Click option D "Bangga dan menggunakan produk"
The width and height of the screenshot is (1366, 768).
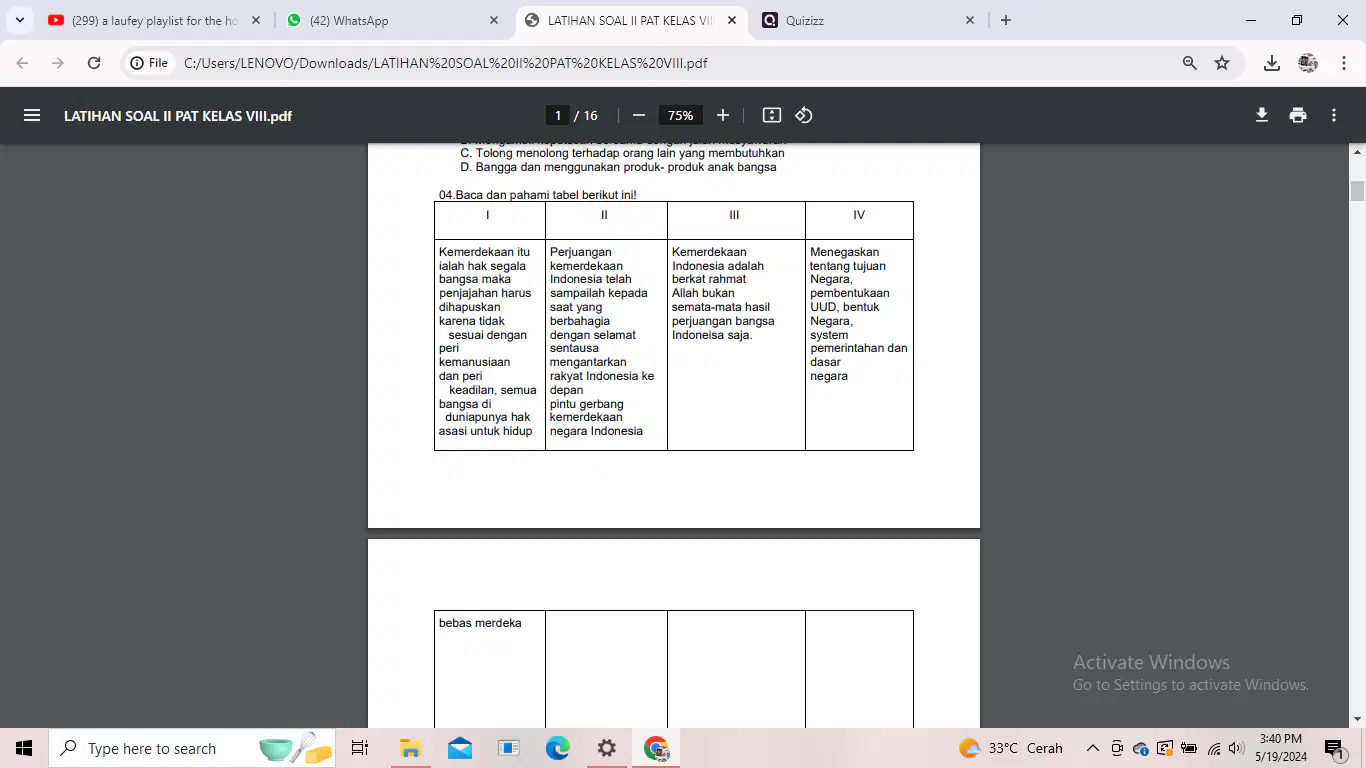click(618, 167)
